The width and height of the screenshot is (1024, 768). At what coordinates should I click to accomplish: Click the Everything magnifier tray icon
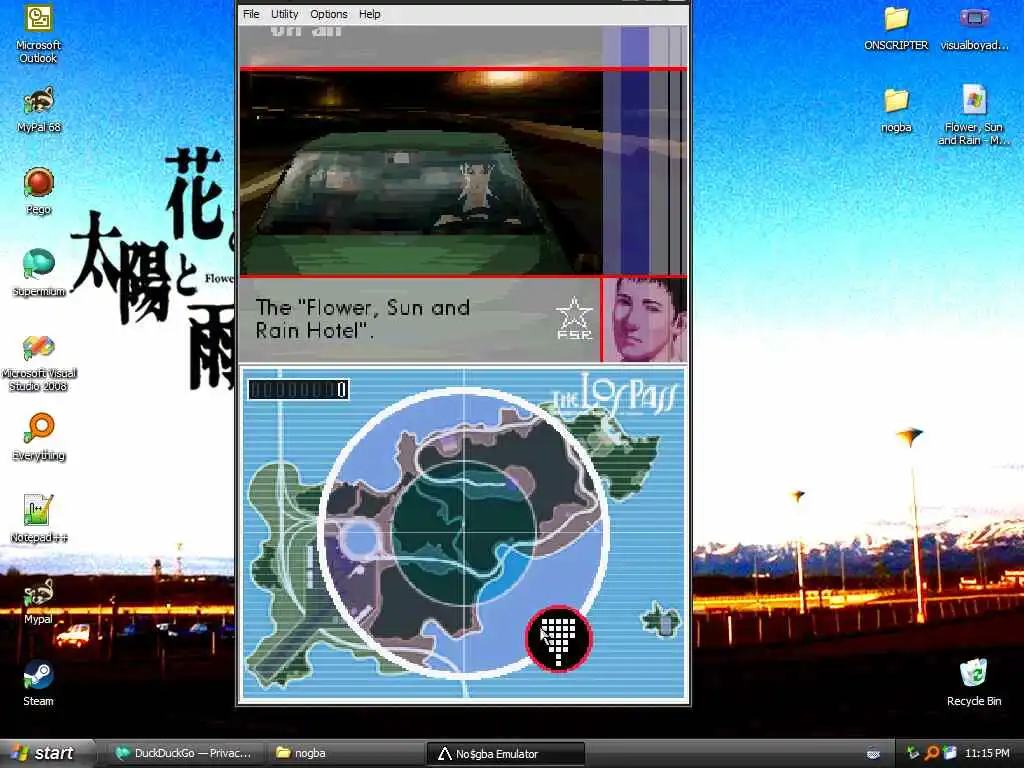pyautogui.click(x=931, y=753)
